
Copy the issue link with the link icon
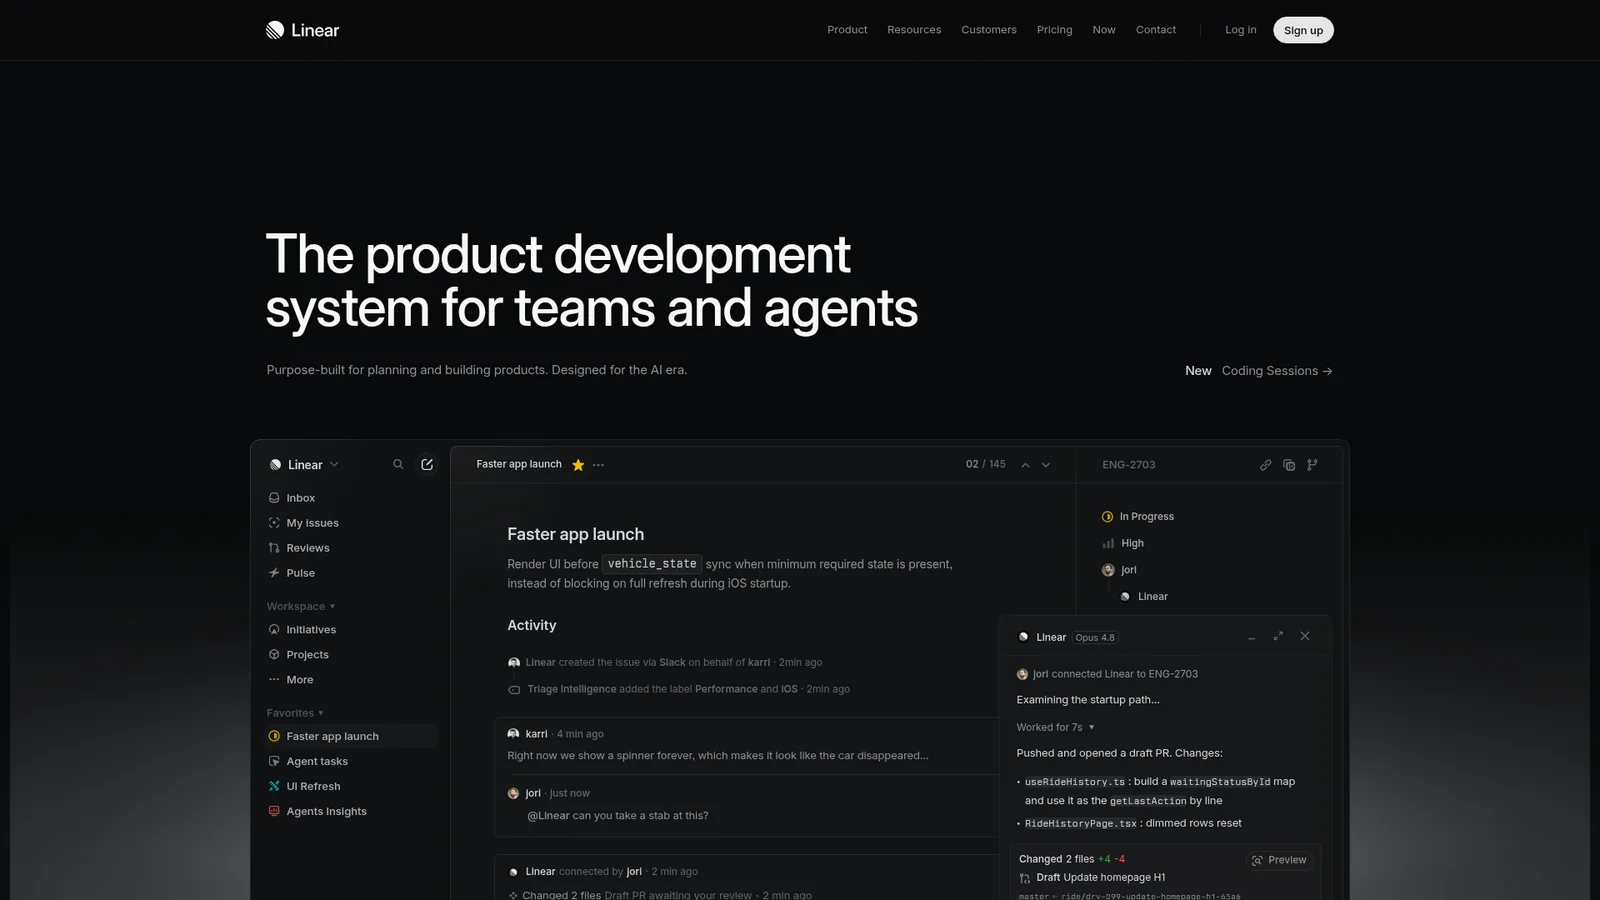tap(1265, 465)
